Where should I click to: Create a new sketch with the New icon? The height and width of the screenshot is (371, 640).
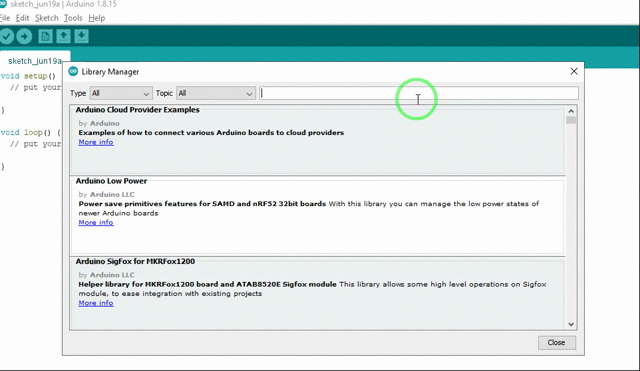point(45,36)
